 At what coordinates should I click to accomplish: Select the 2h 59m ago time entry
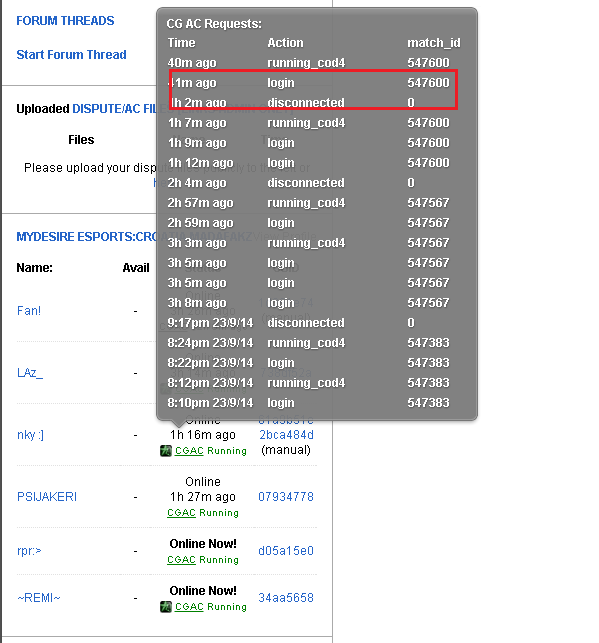[x=200, y=223]
